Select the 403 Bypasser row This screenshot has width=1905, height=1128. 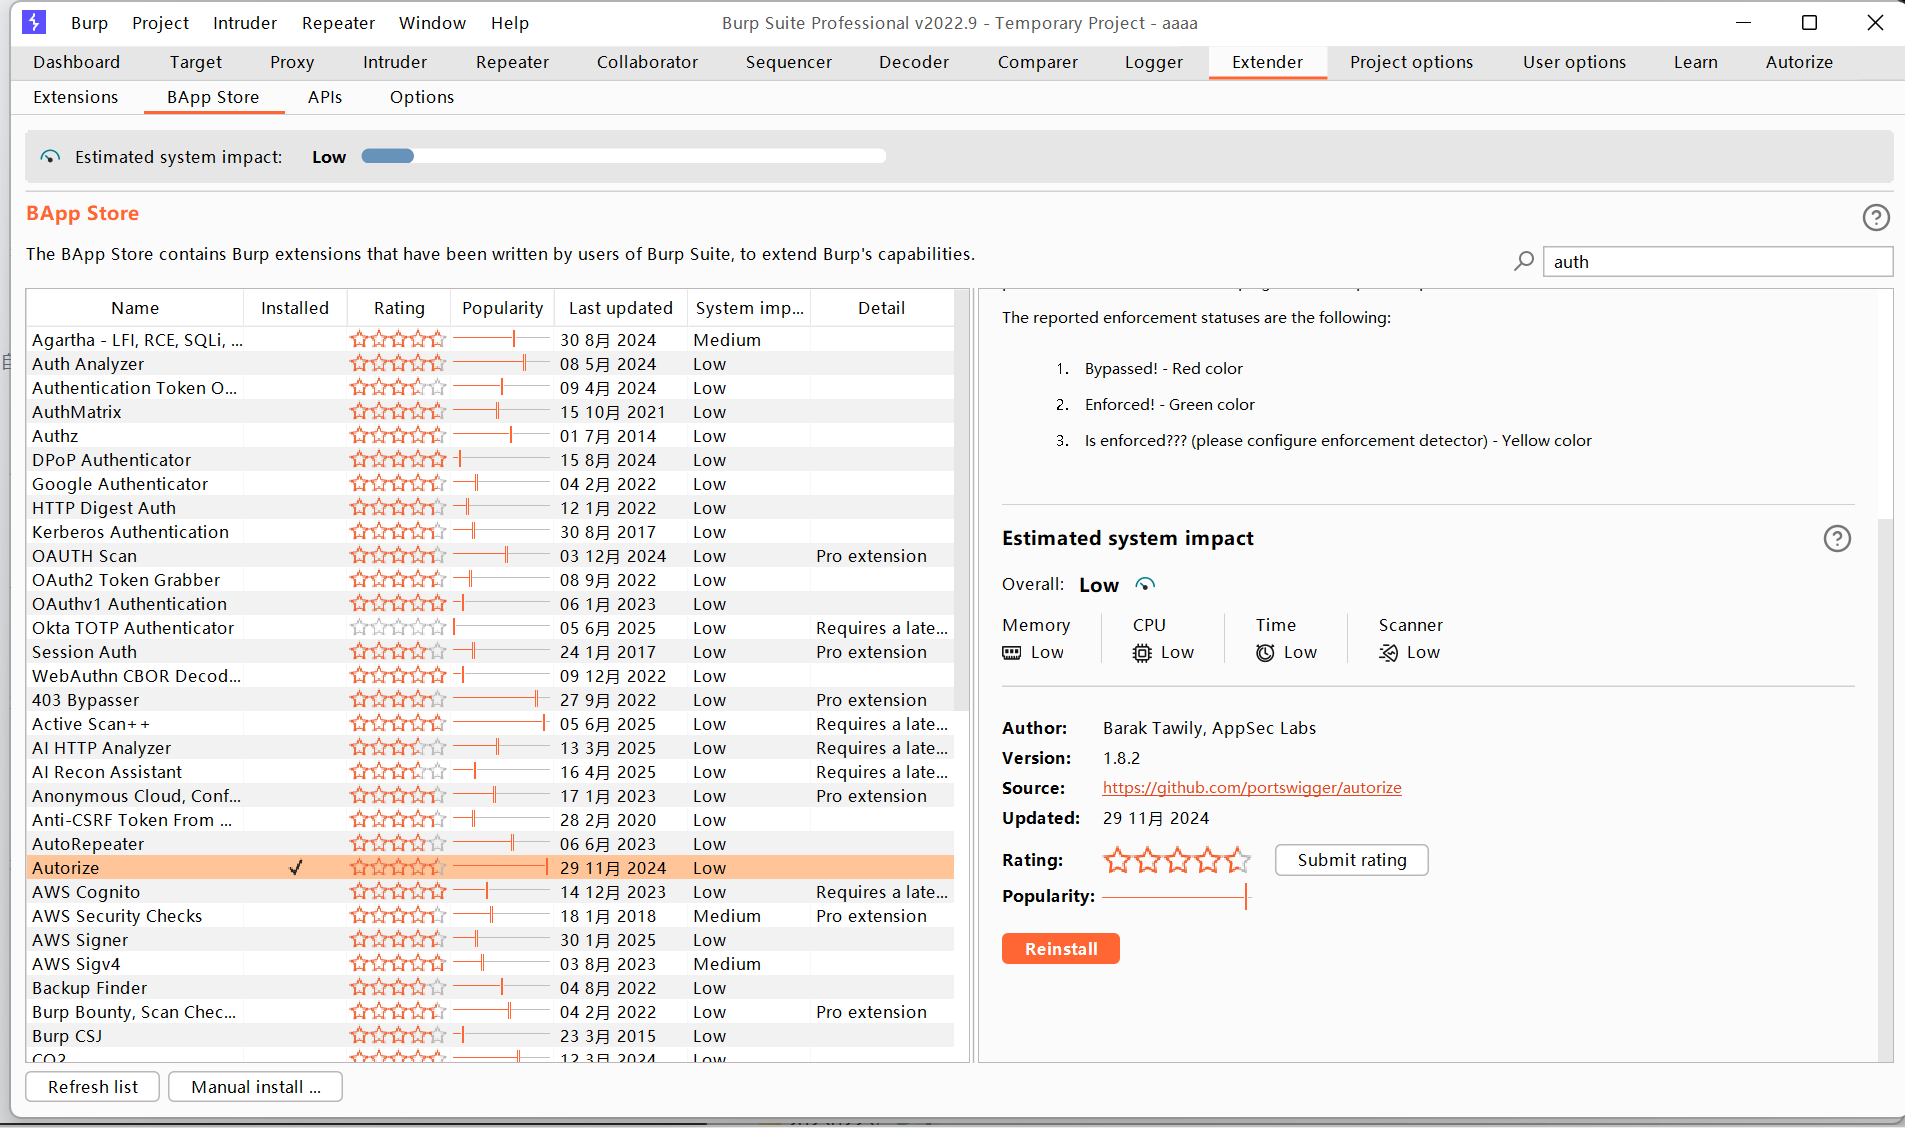click(x=490, y=700)
